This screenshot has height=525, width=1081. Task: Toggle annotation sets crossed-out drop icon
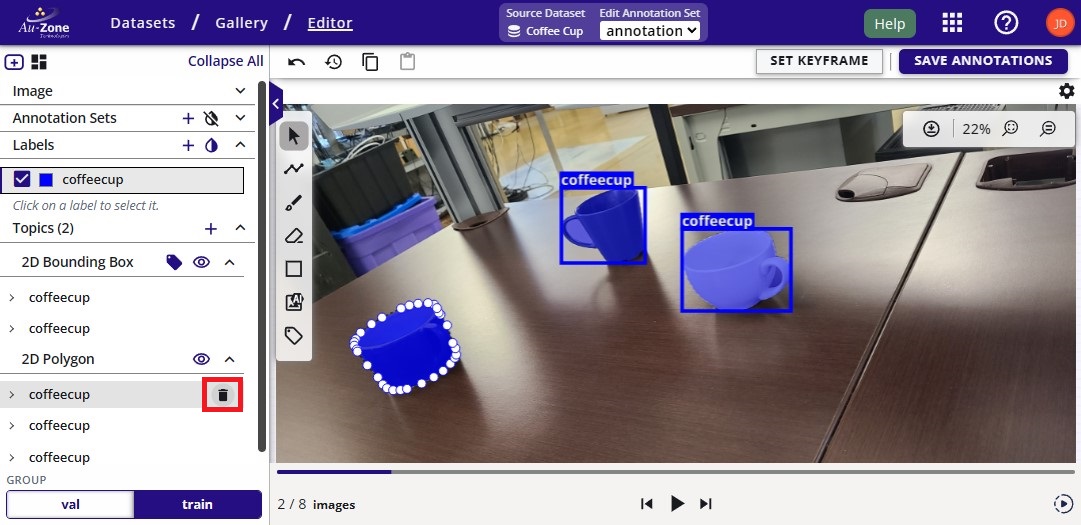point(212,119)
